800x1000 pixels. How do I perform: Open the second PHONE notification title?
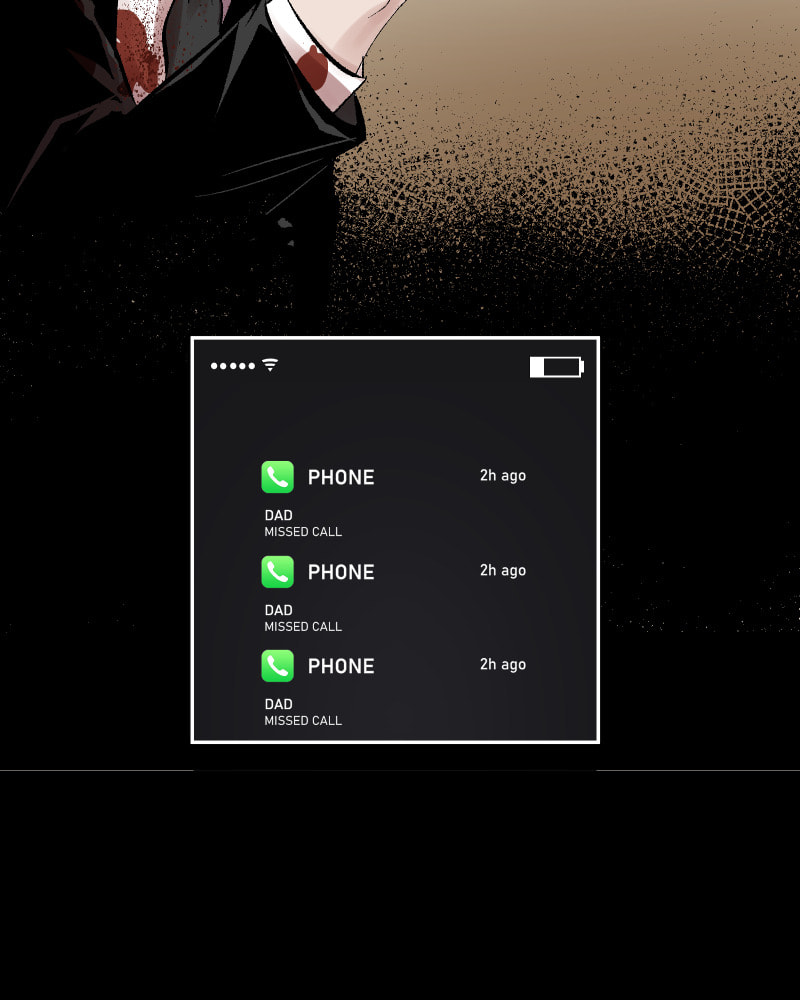coord(341,572)
